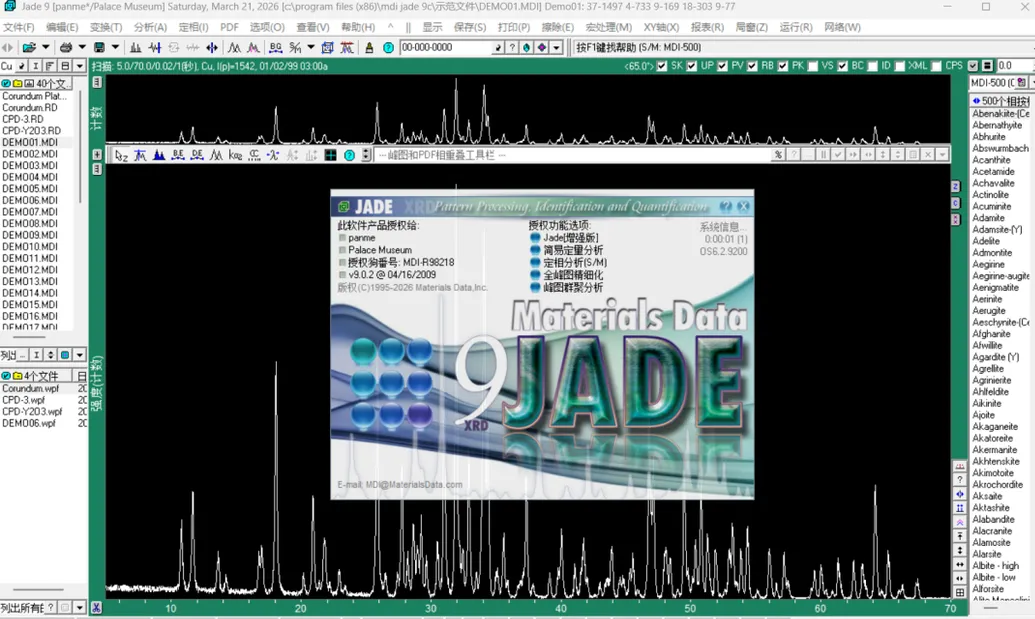The height and width of the screenshot is (619, 1035).
Task: Click the scissors icon at bottom-left of plot
Action: pyautogui.click(x=96, y=608)
